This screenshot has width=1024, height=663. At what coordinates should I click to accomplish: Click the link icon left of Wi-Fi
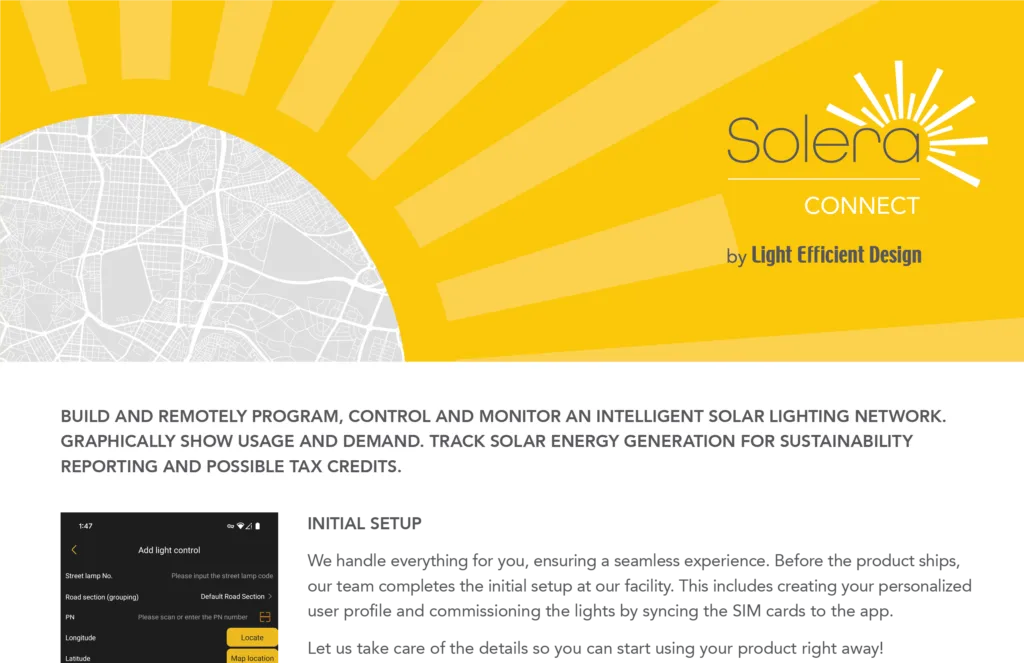[x=230, y=526]
